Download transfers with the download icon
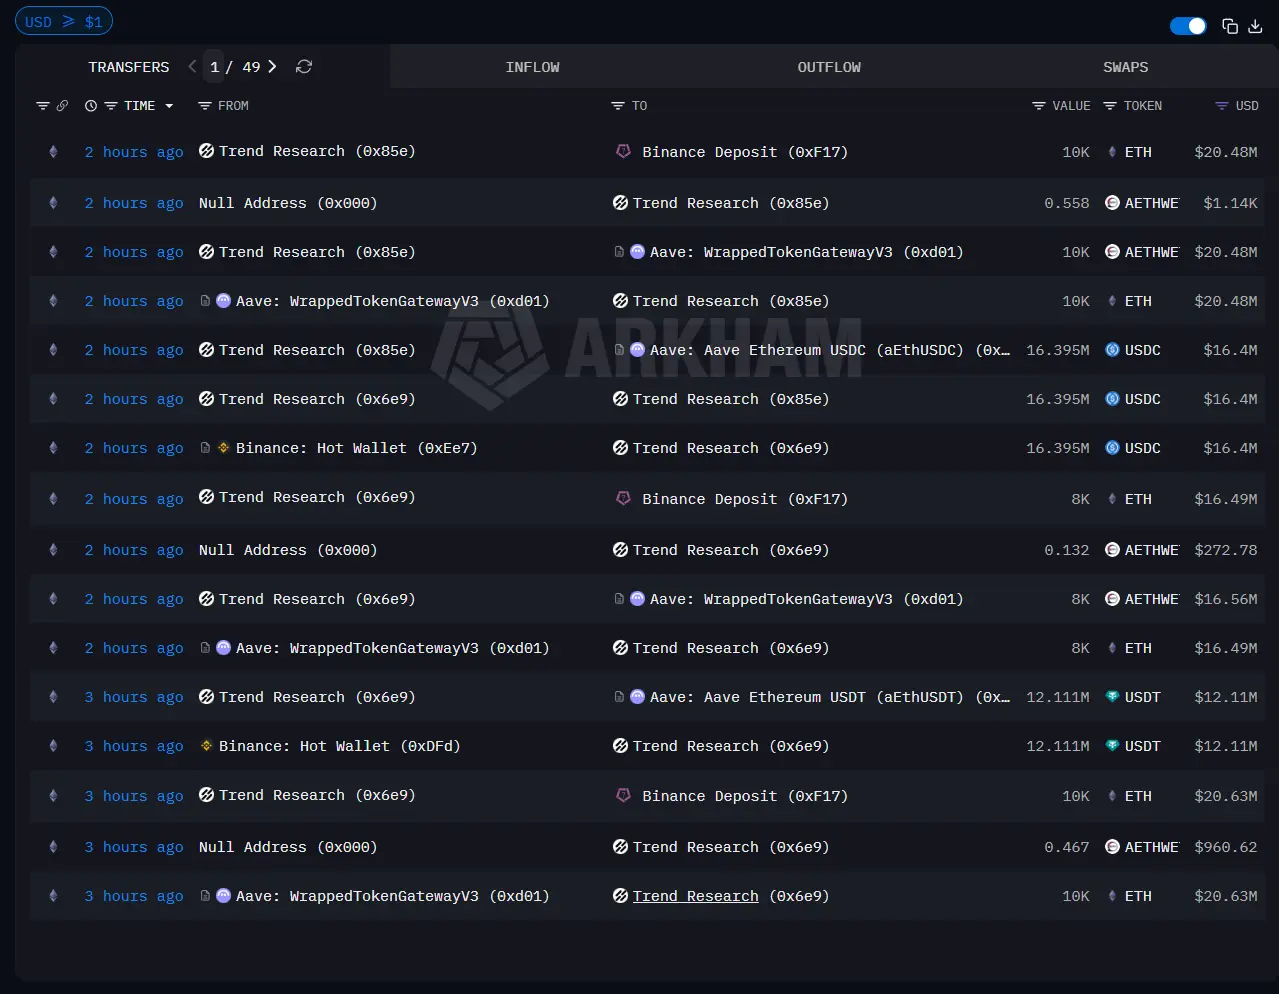Screen dimensions: 1279x994 1255,26
